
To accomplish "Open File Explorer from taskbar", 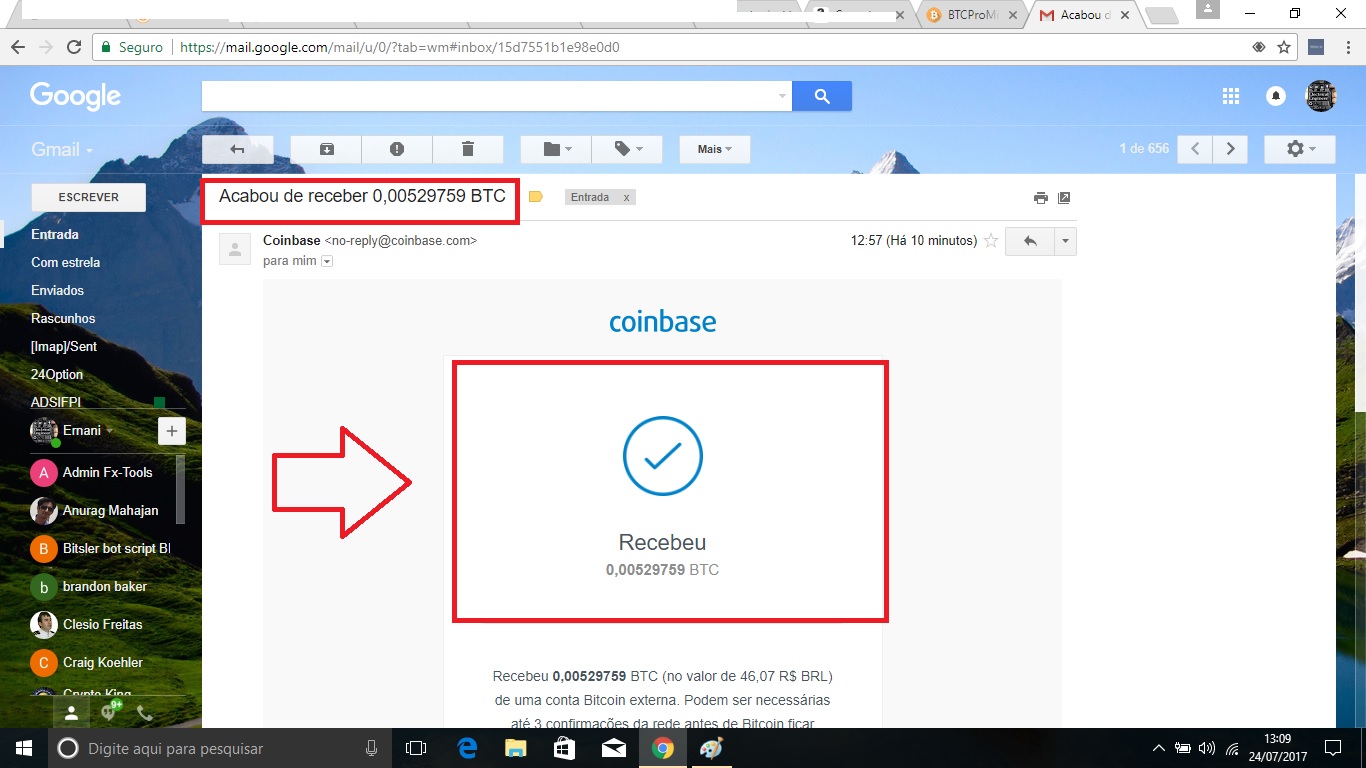I will [515, 748].
